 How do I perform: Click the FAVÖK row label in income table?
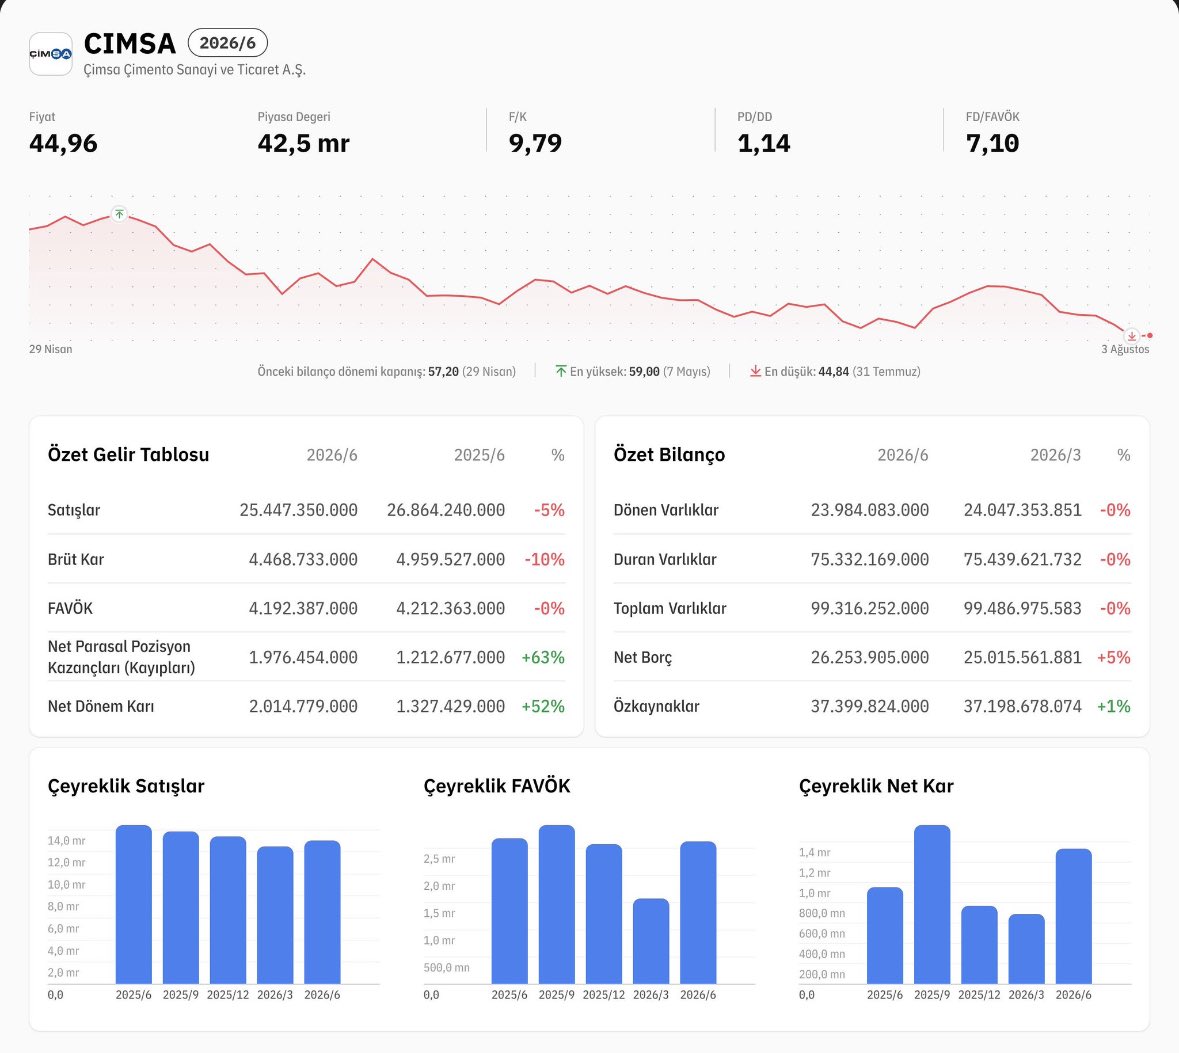tap(70, 608)
